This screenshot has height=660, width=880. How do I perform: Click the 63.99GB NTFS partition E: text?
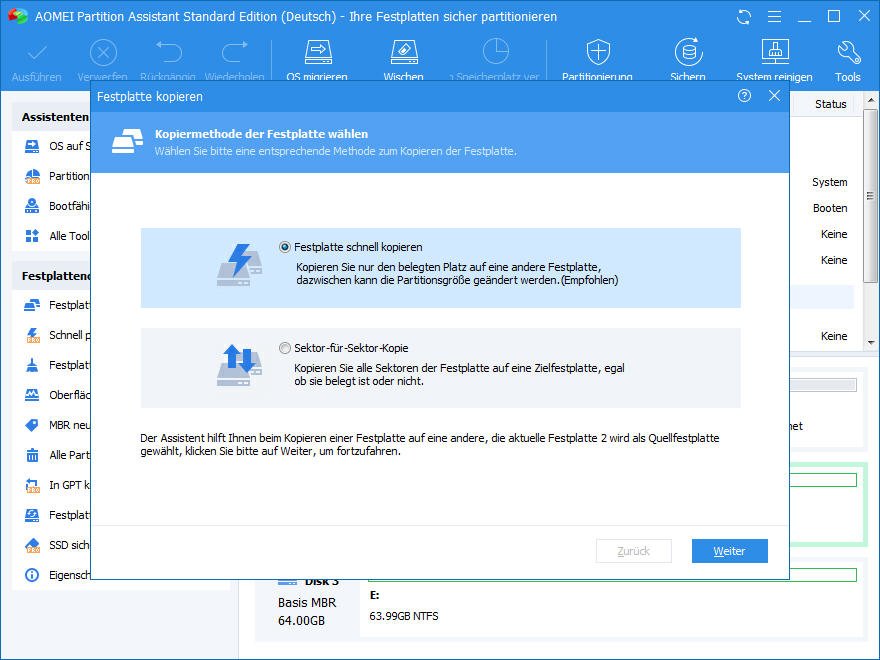pos(404,616)
